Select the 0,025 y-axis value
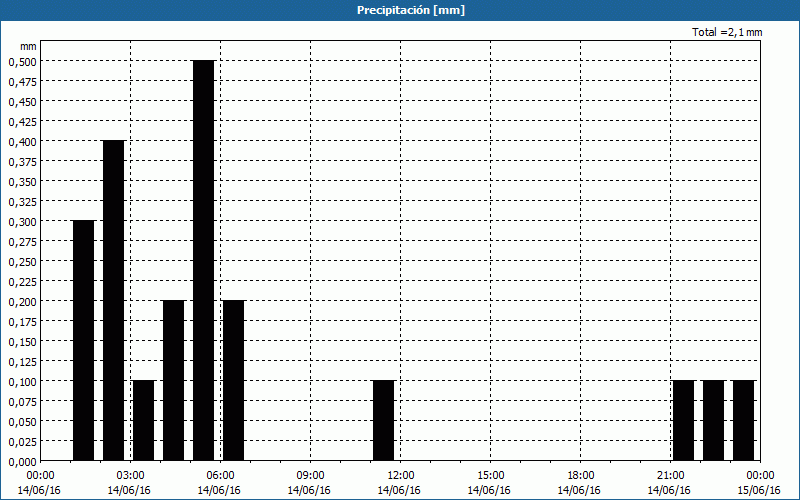This screenshot has height=500, width=800. (22, 442)
